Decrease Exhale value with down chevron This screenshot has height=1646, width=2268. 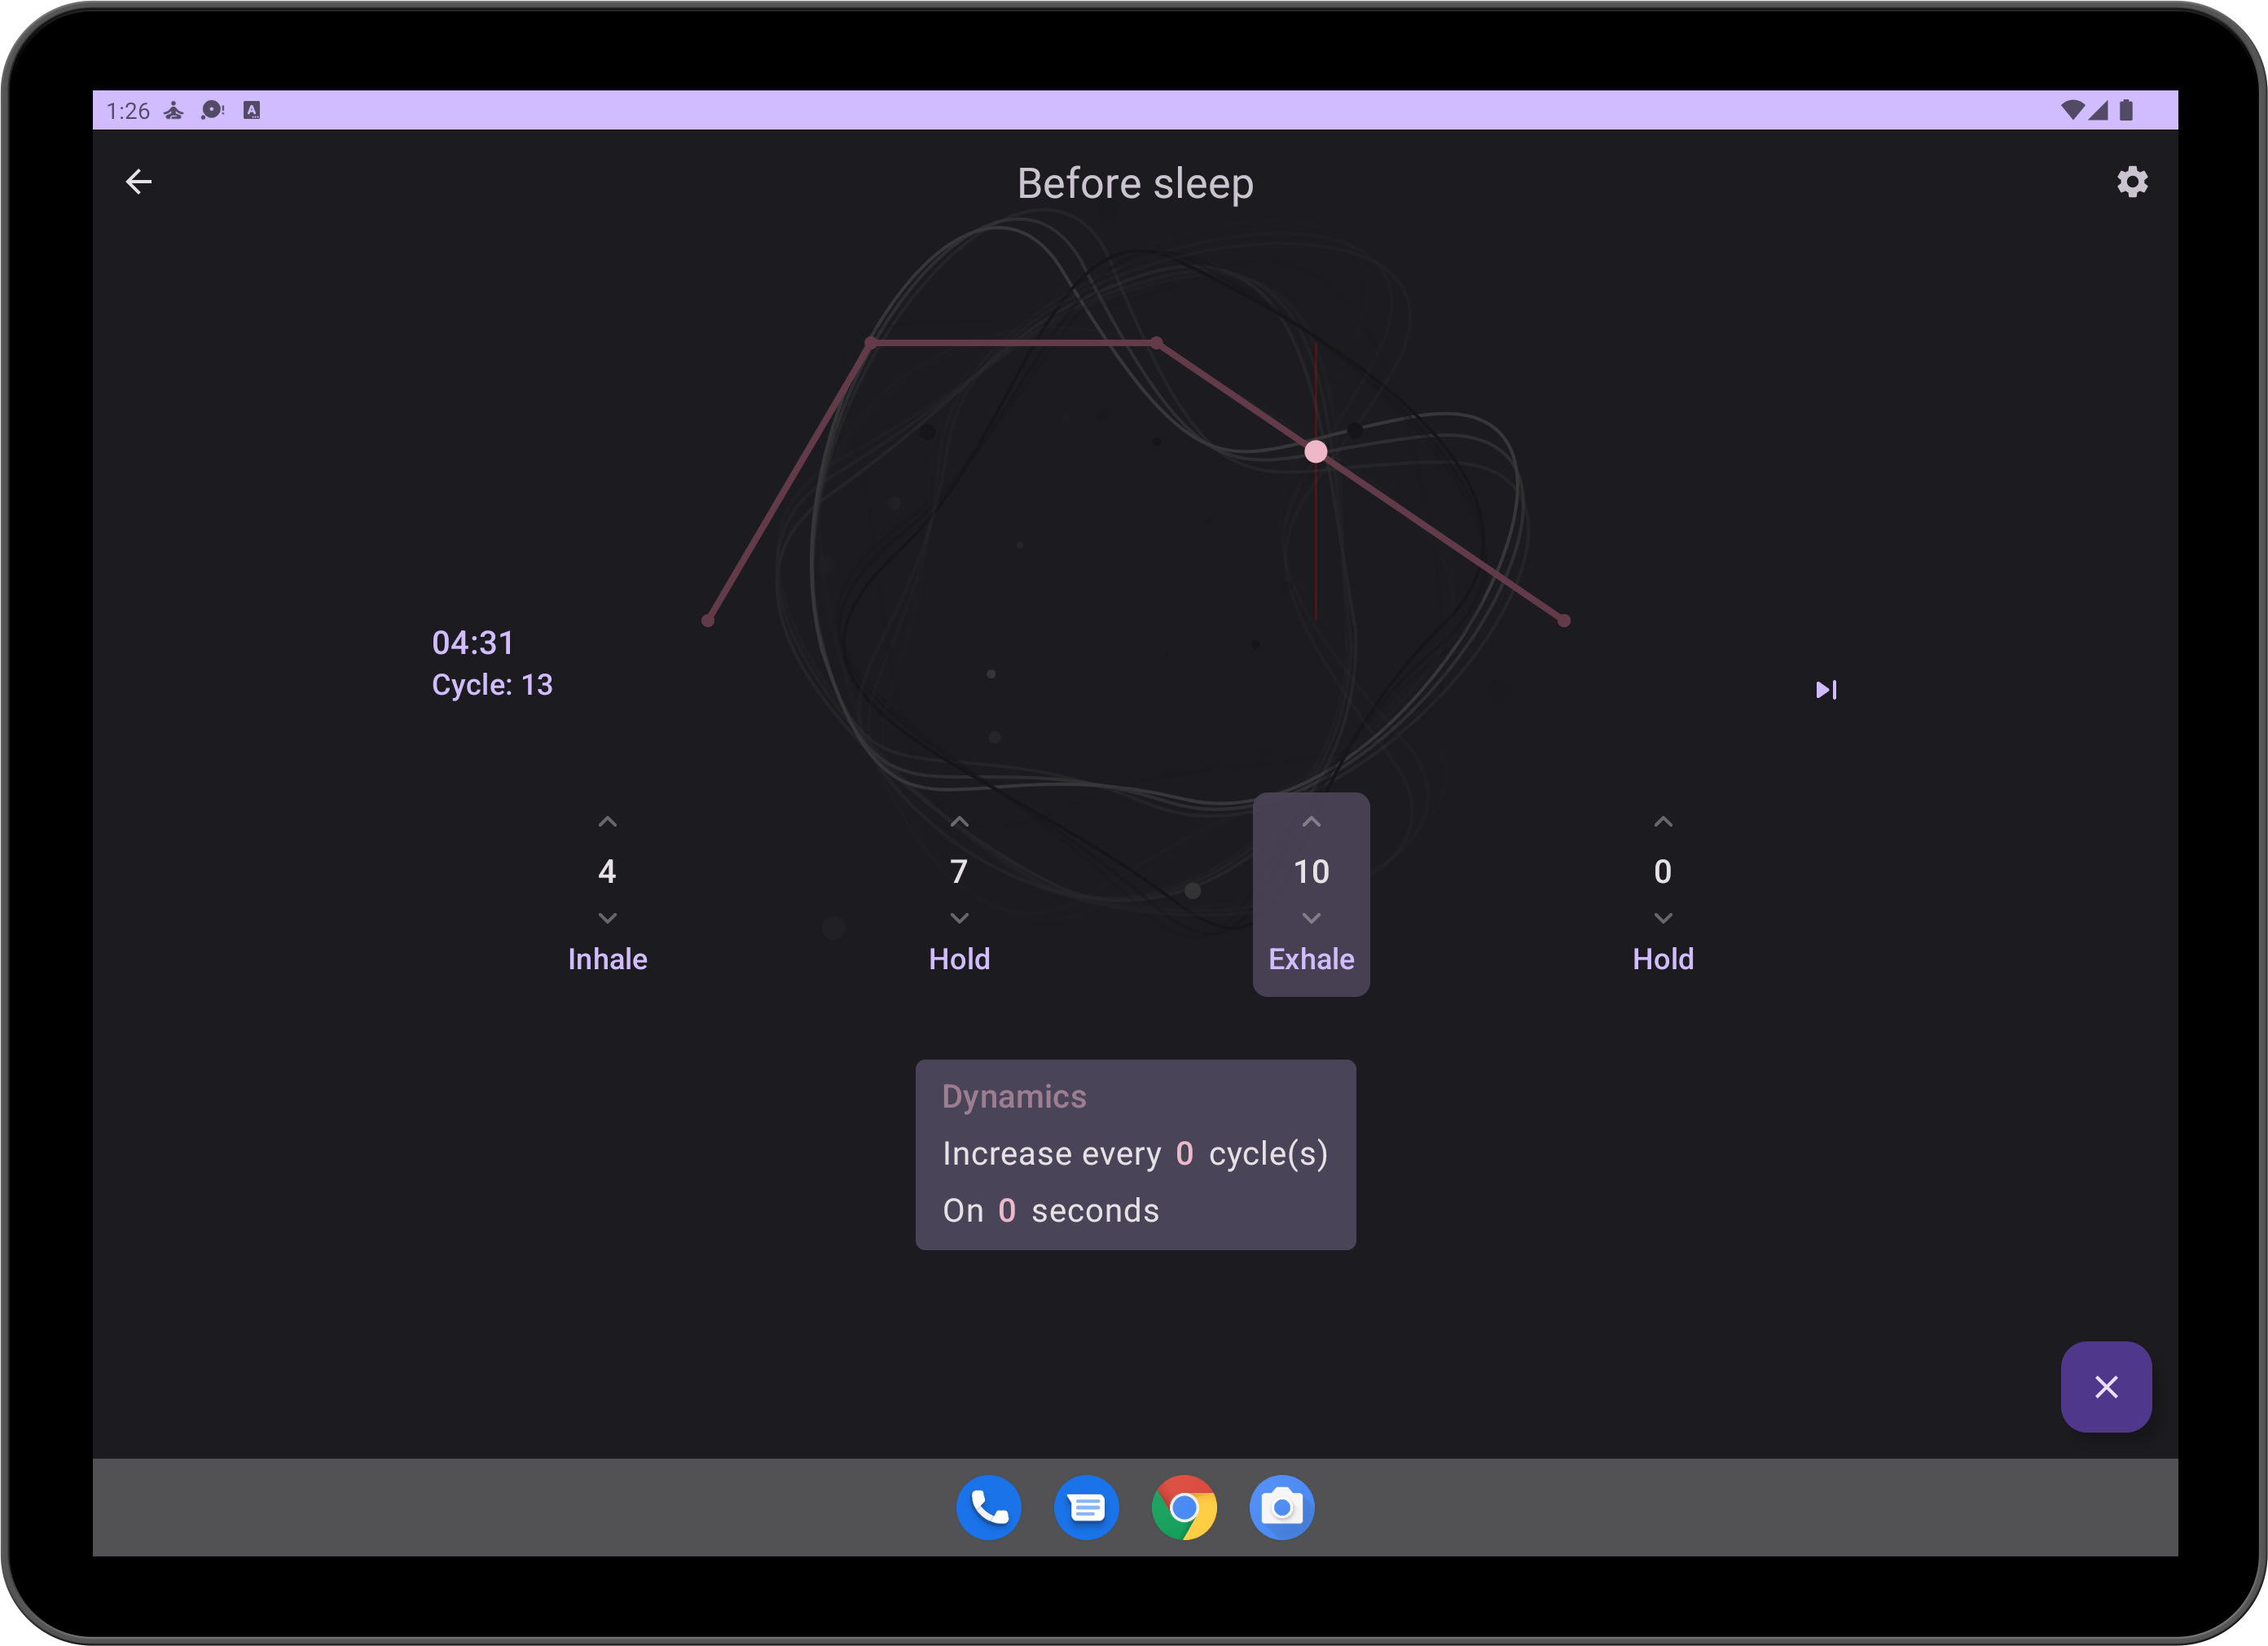coord(1311,917)
